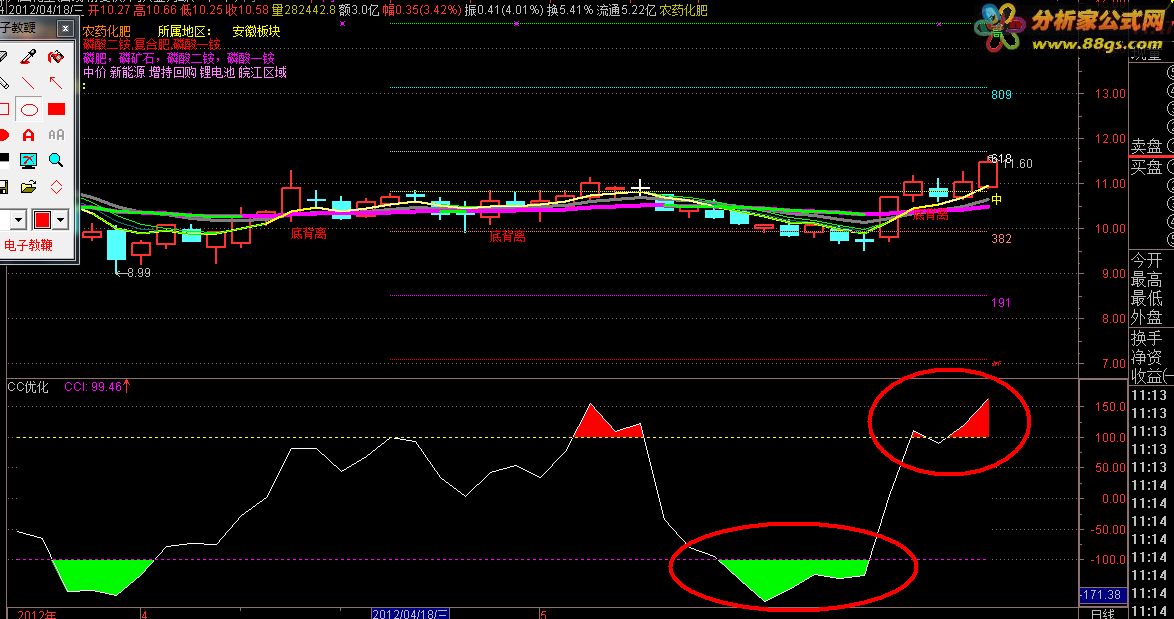
Task: Click the 191 Fibonacci level label
Action: pos(1001,302)
